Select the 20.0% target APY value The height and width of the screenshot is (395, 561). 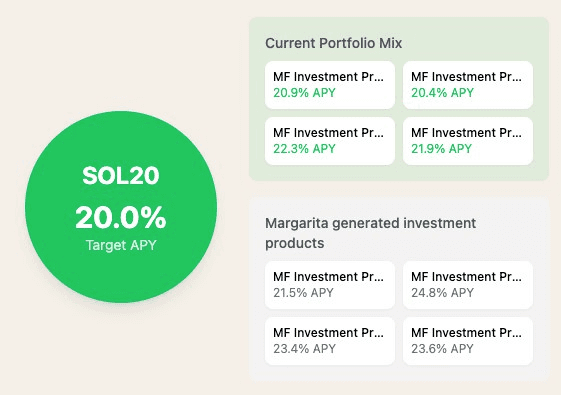121,218
